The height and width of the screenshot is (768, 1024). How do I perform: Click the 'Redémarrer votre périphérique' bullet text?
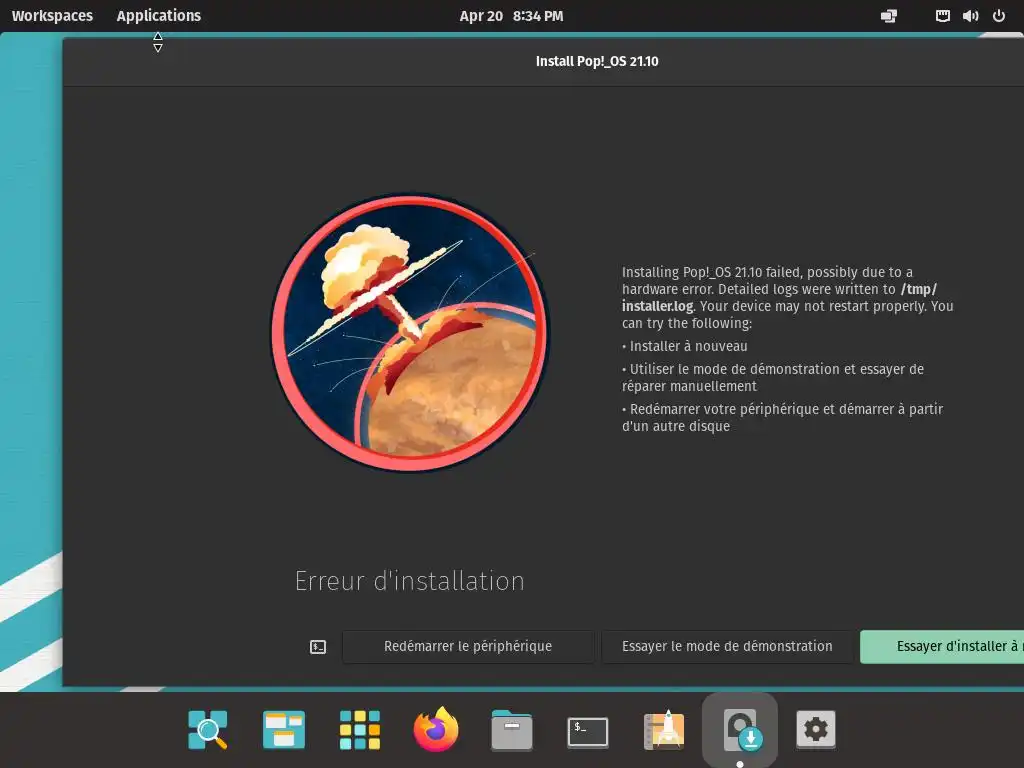coord(782,417)
